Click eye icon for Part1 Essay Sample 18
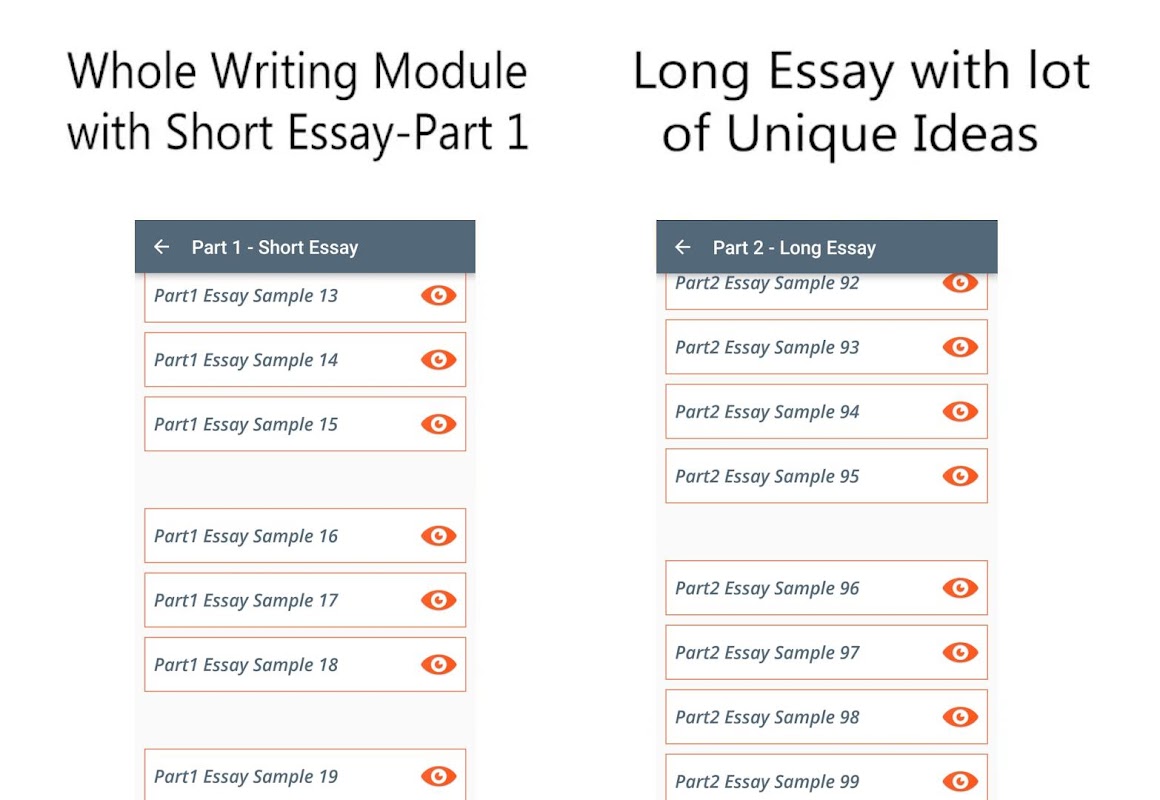The image size is (1160, 800). click(438, 665)
